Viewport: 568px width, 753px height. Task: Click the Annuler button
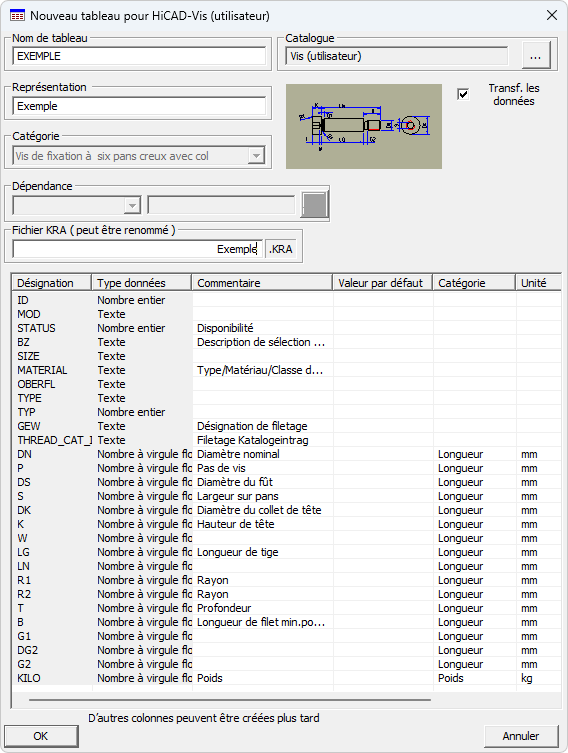(x=521, y=736)
